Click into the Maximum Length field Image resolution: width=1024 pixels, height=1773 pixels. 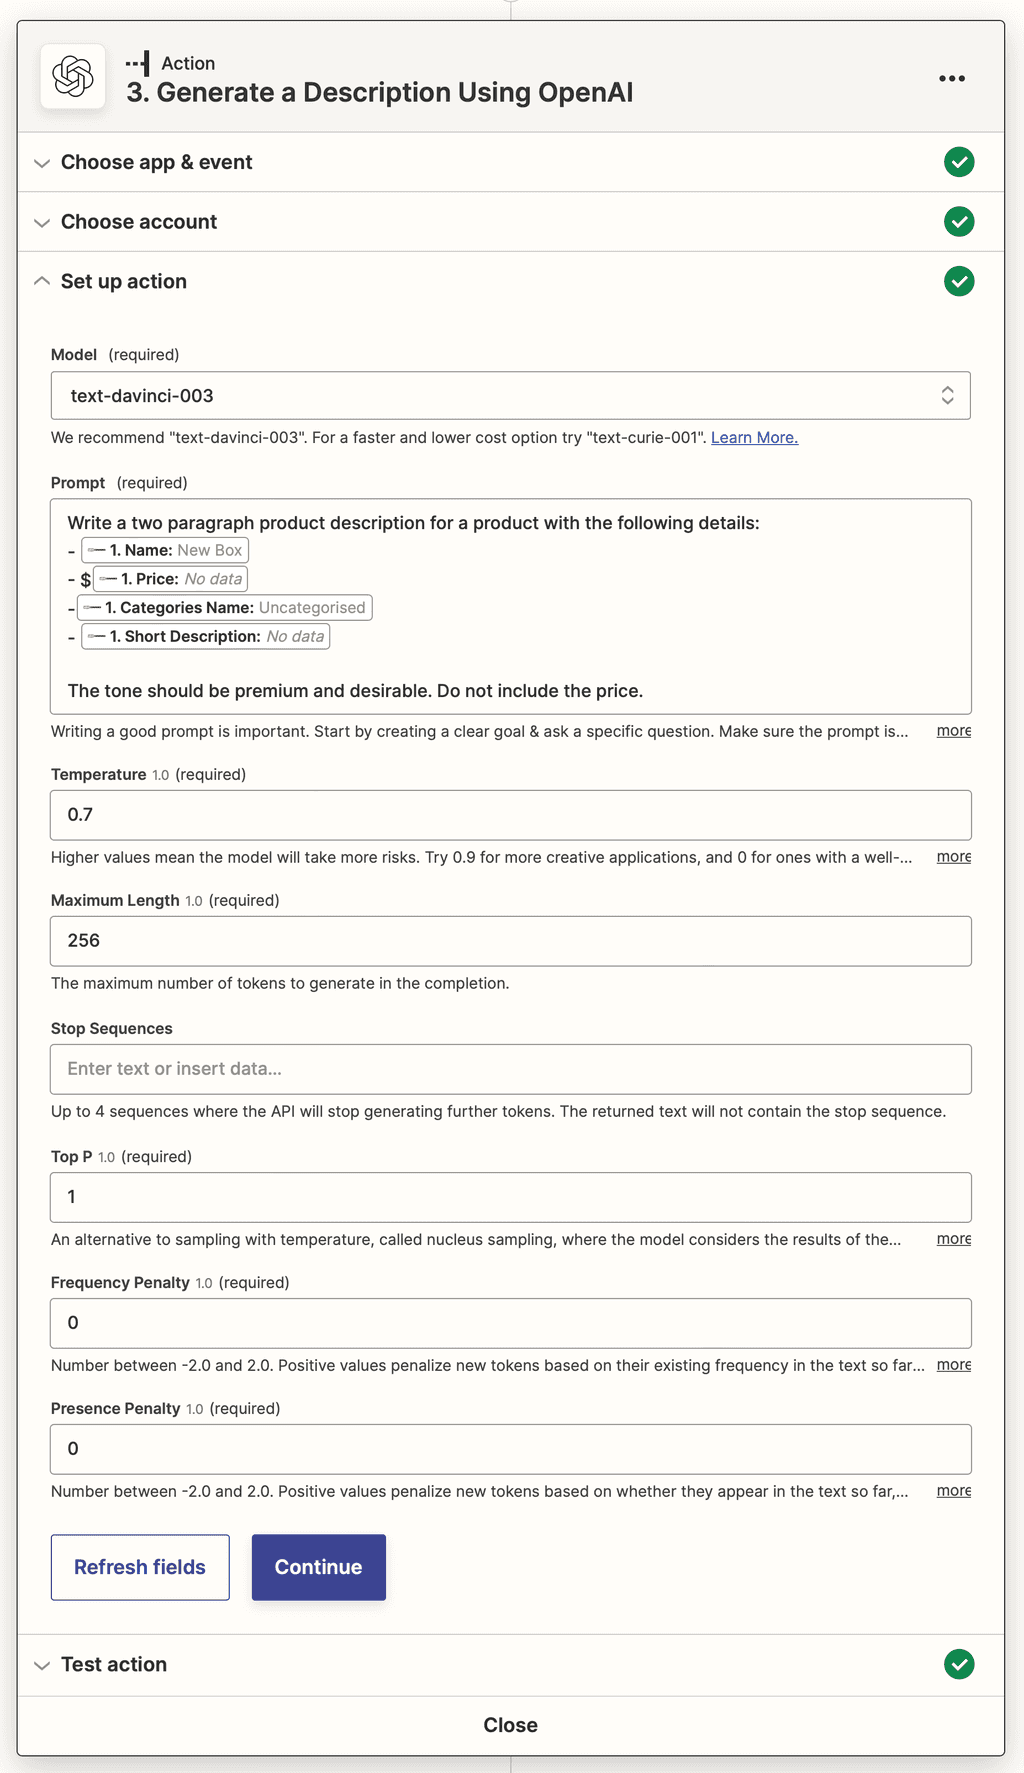pyautogui.click(x=511, y=941)
